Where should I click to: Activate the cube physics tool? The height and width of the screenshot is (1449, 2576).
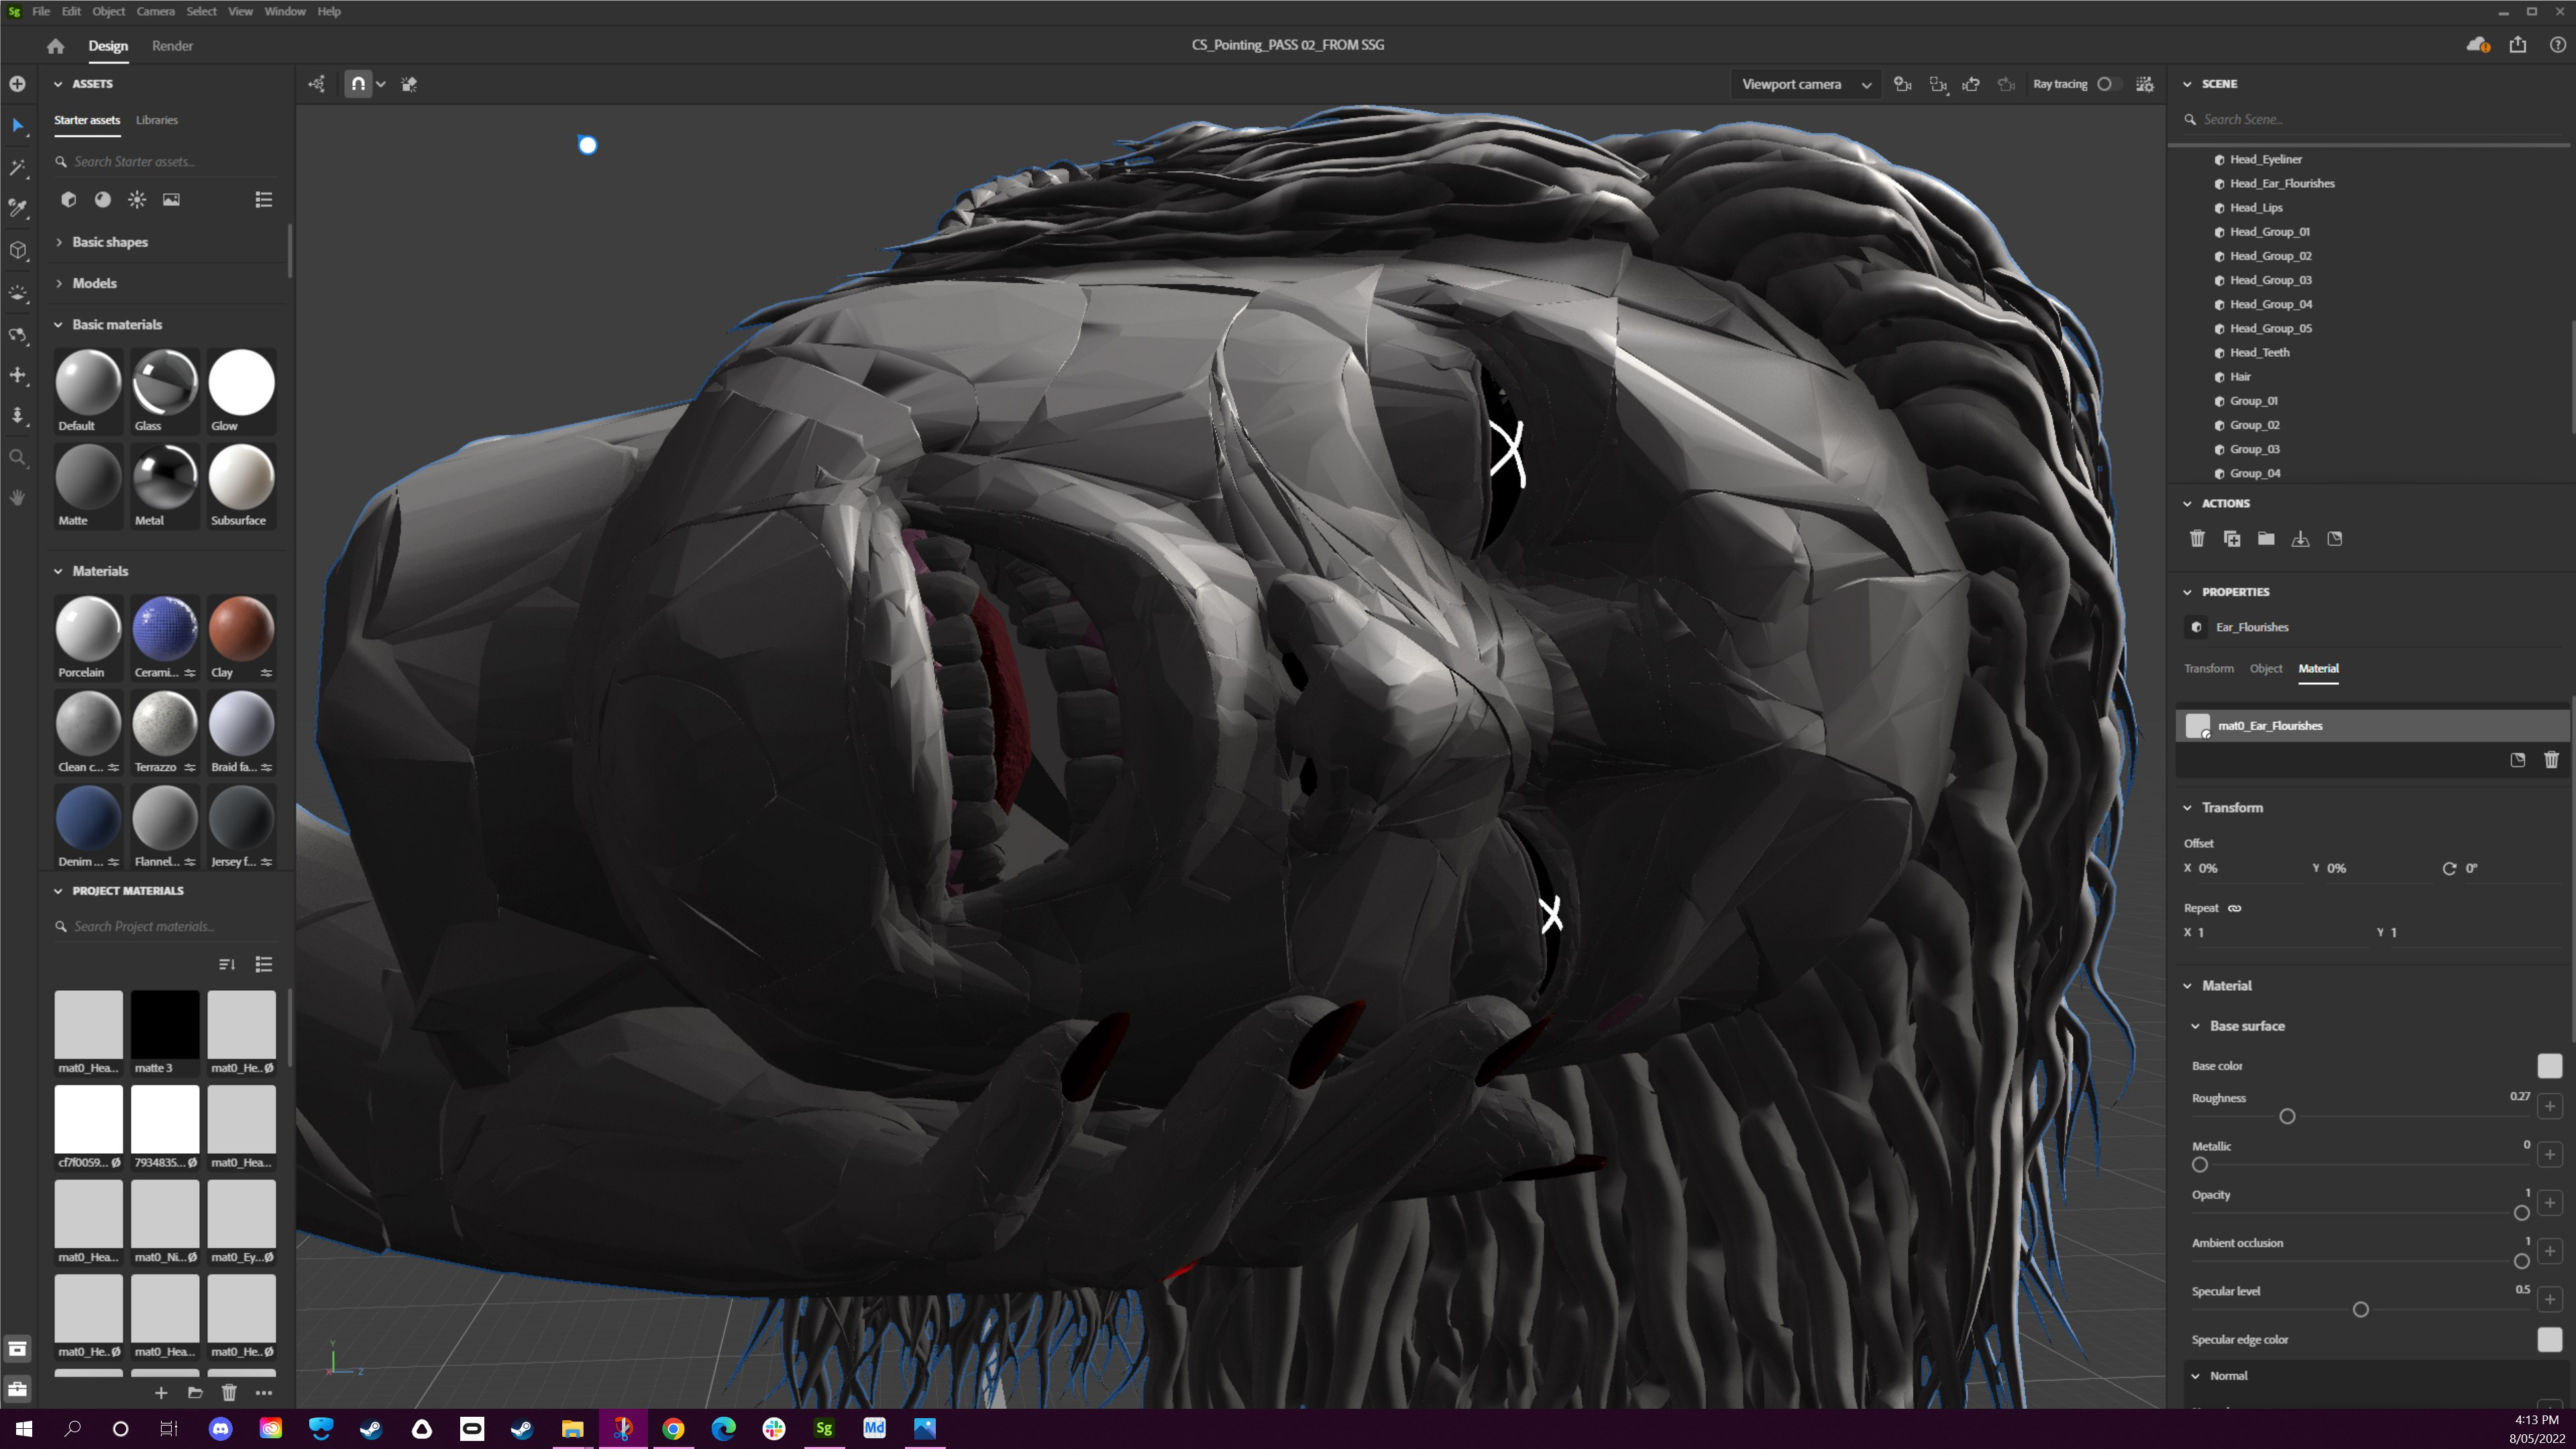point(18,250)
